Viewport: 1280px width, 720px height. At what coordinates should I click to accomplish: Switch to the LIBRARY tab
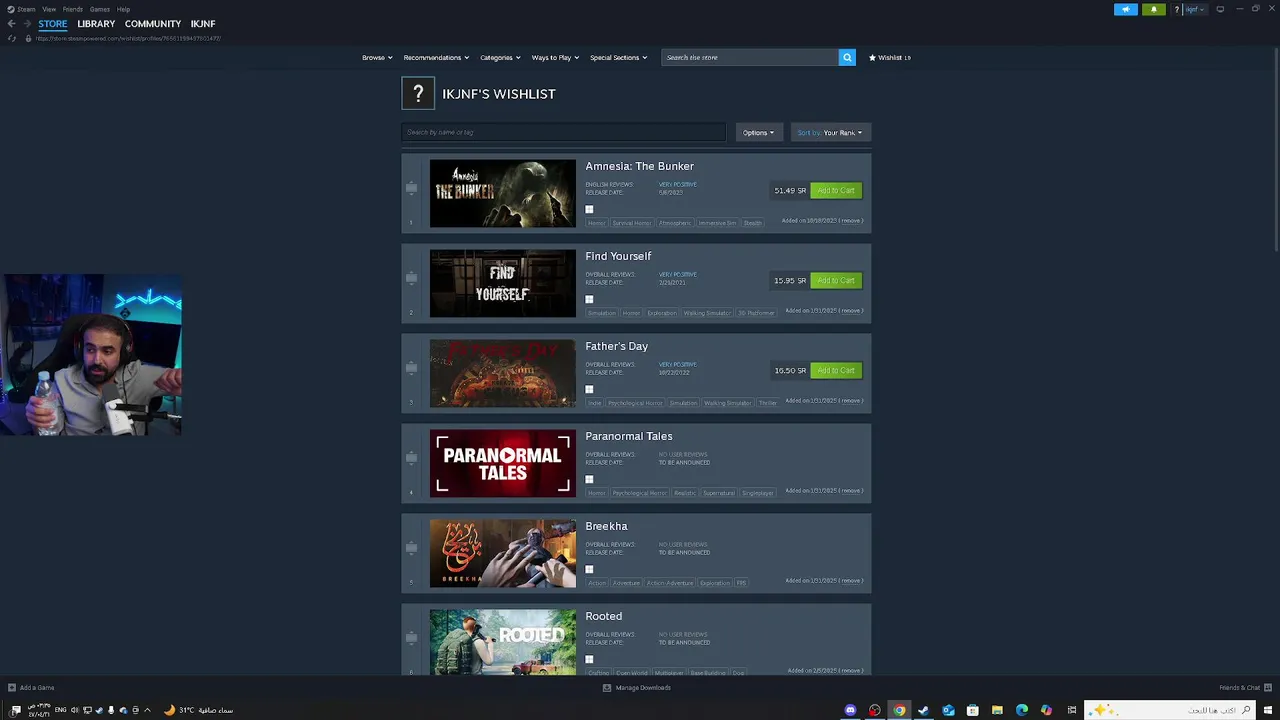click(96, 23)
